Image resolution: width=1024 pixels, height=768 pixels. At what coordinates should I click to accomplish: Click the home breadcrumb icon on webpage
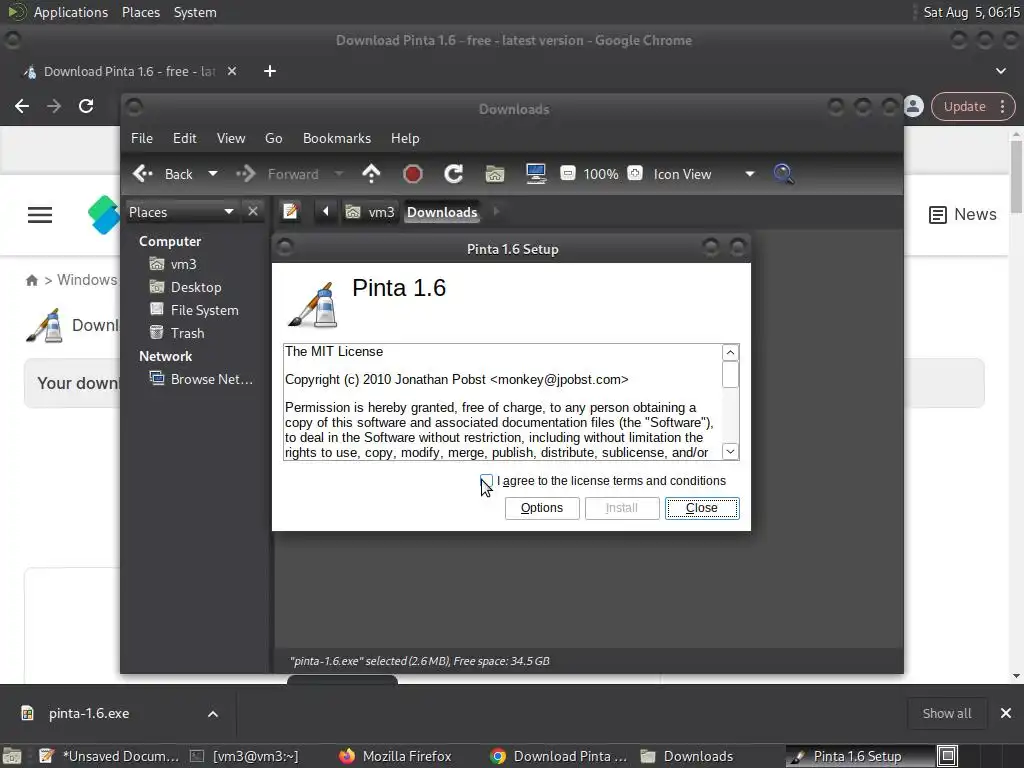click(x=31, y=280)
